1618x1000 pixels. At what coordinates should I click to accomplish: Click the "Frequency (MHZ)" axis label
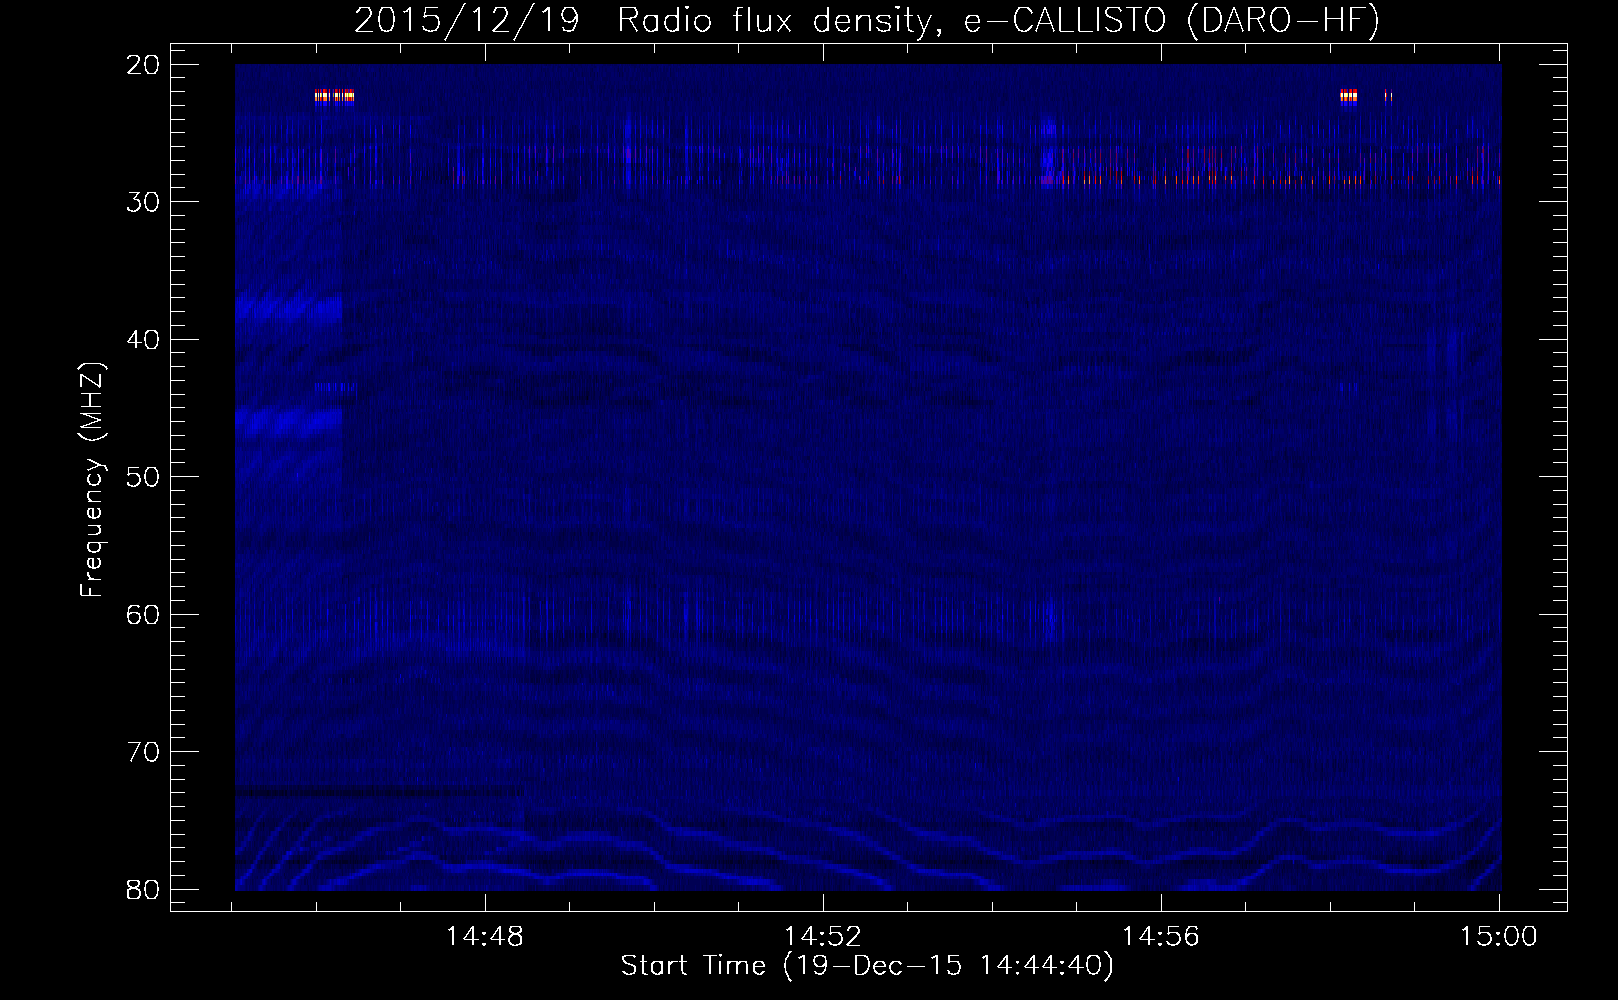coord(92,478)
